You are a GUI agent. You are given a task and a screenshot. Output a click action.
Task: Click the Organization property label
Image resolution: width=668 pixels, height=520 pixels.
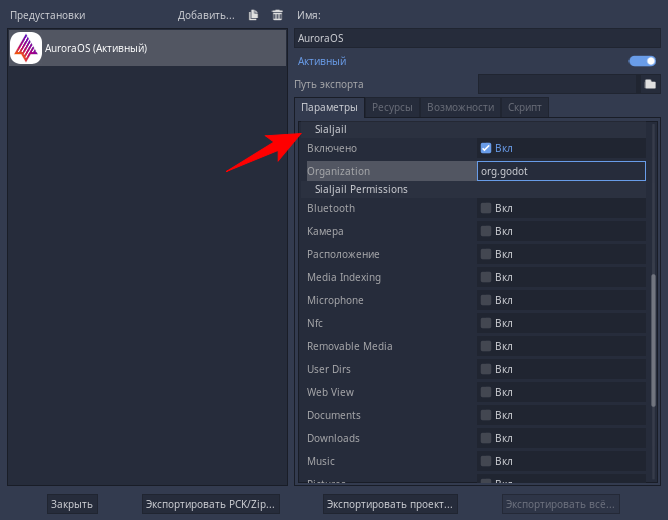[339, 171]
